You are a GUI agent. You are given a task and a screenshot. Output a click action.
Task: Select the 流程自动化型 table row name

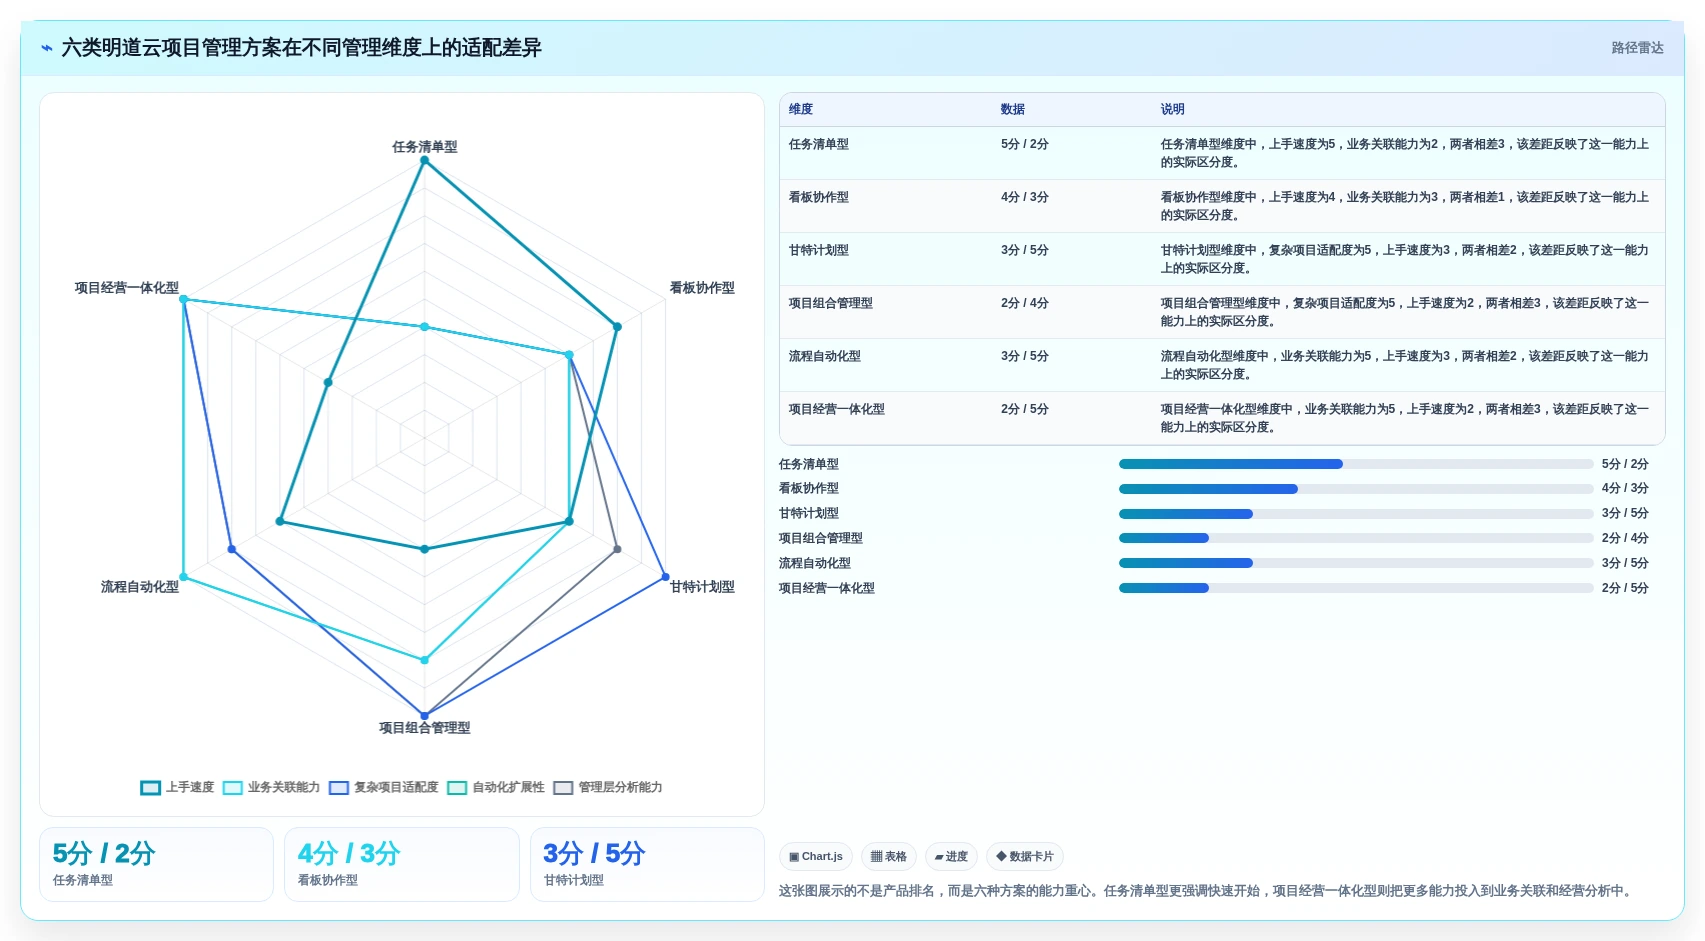[x=825, y=356]
